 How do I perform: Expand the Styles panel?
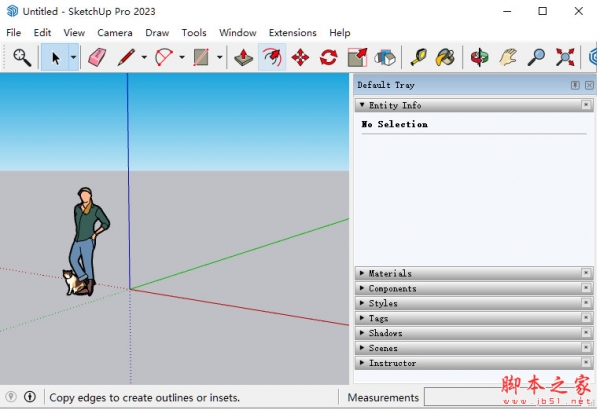[362, 303]
